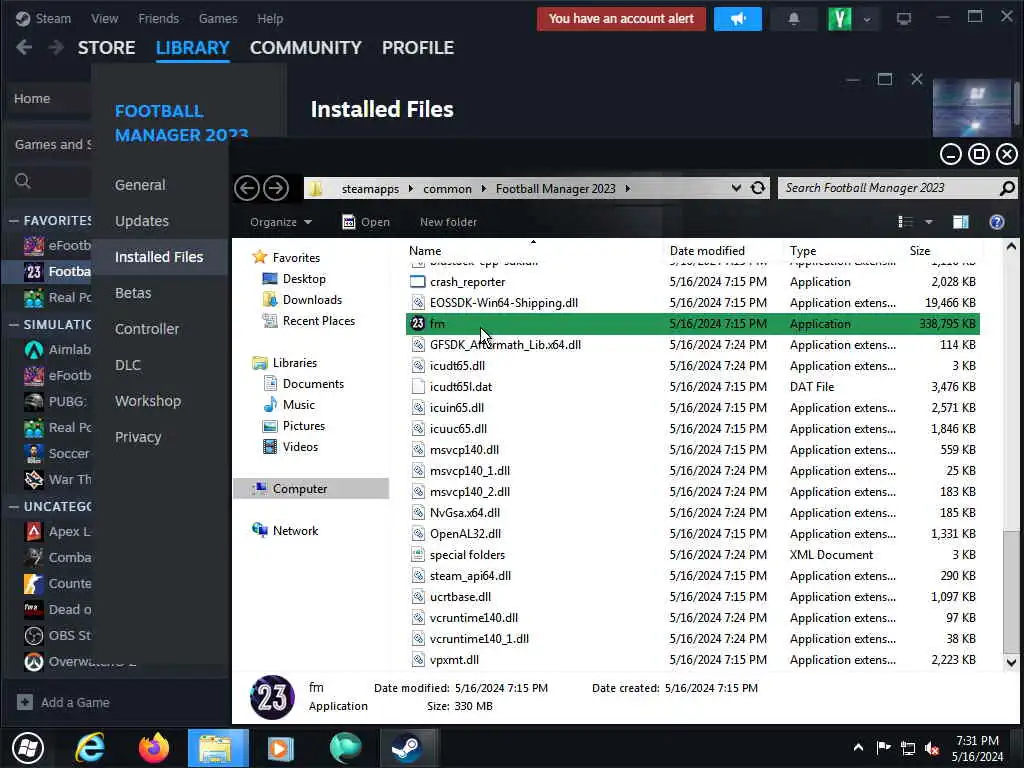Sort by the Name column header

(425, 251)
